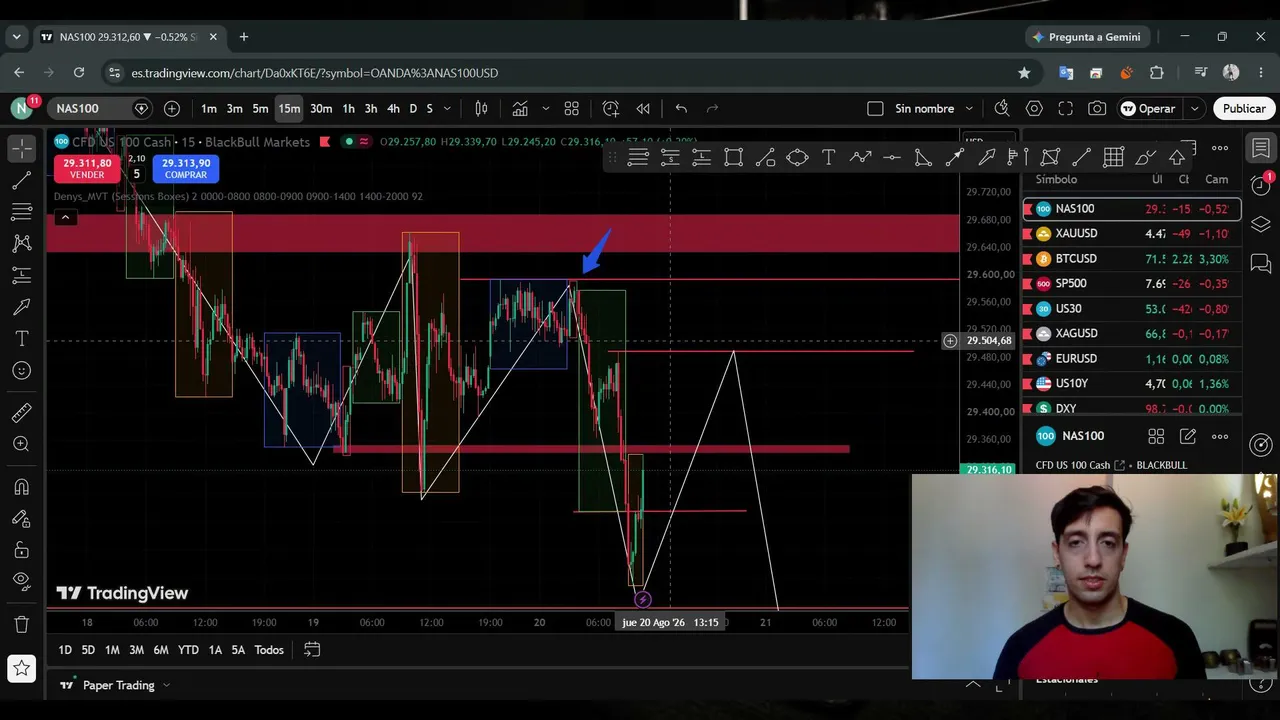
Task: Select the 4h timeframe
Action: coord(393,108)
